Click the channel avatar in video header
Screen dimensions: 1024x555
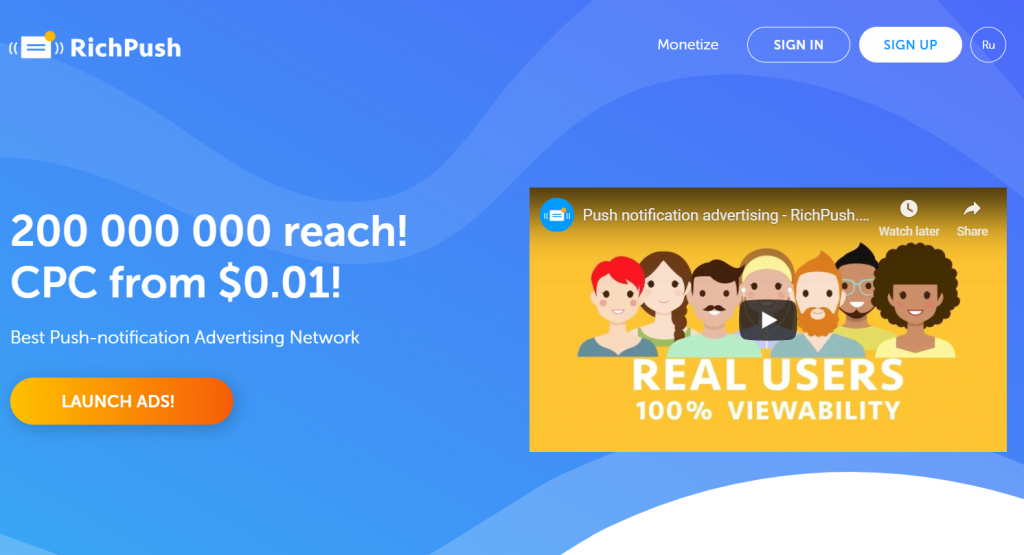(556, 215)
